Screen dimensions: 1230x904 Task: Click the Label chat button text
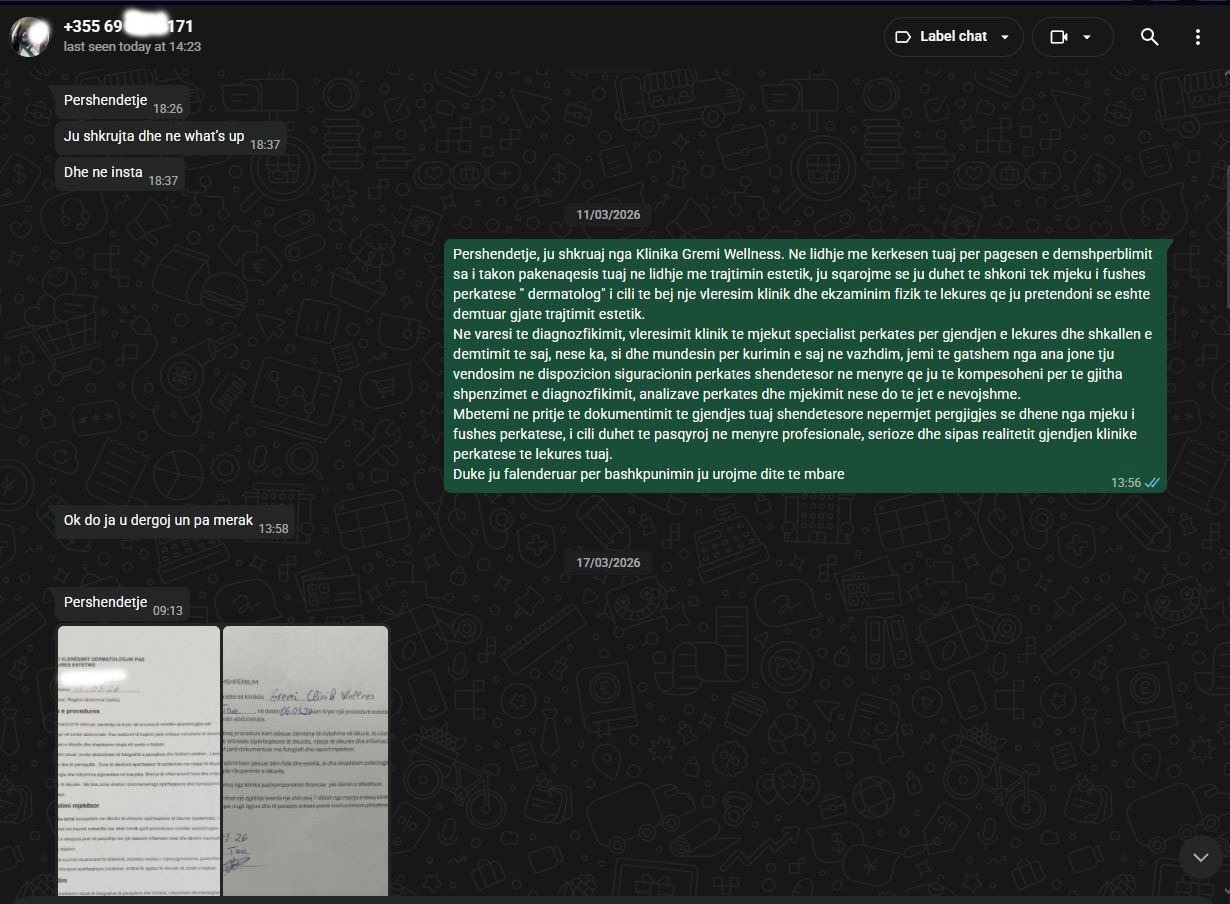[x=953, y=37]
